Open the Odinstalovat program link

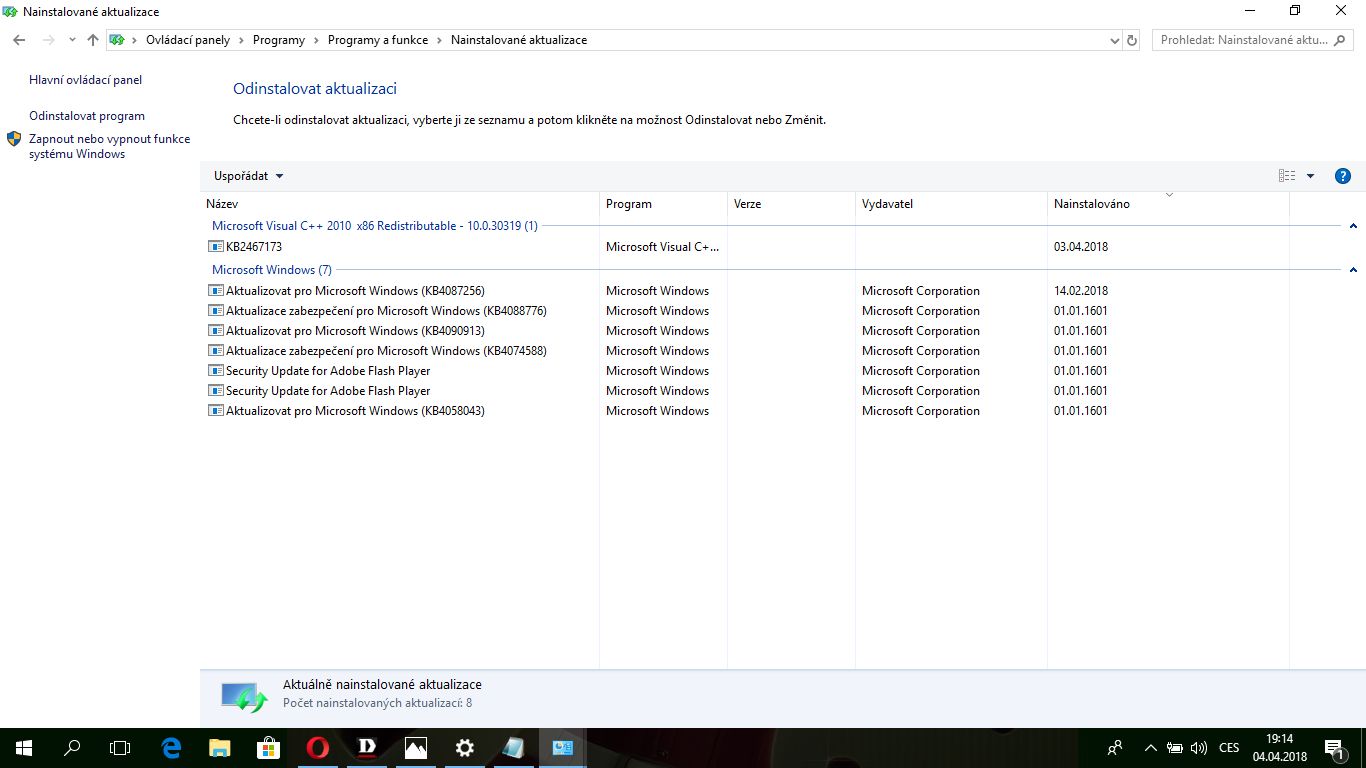(x=87, y=116)
